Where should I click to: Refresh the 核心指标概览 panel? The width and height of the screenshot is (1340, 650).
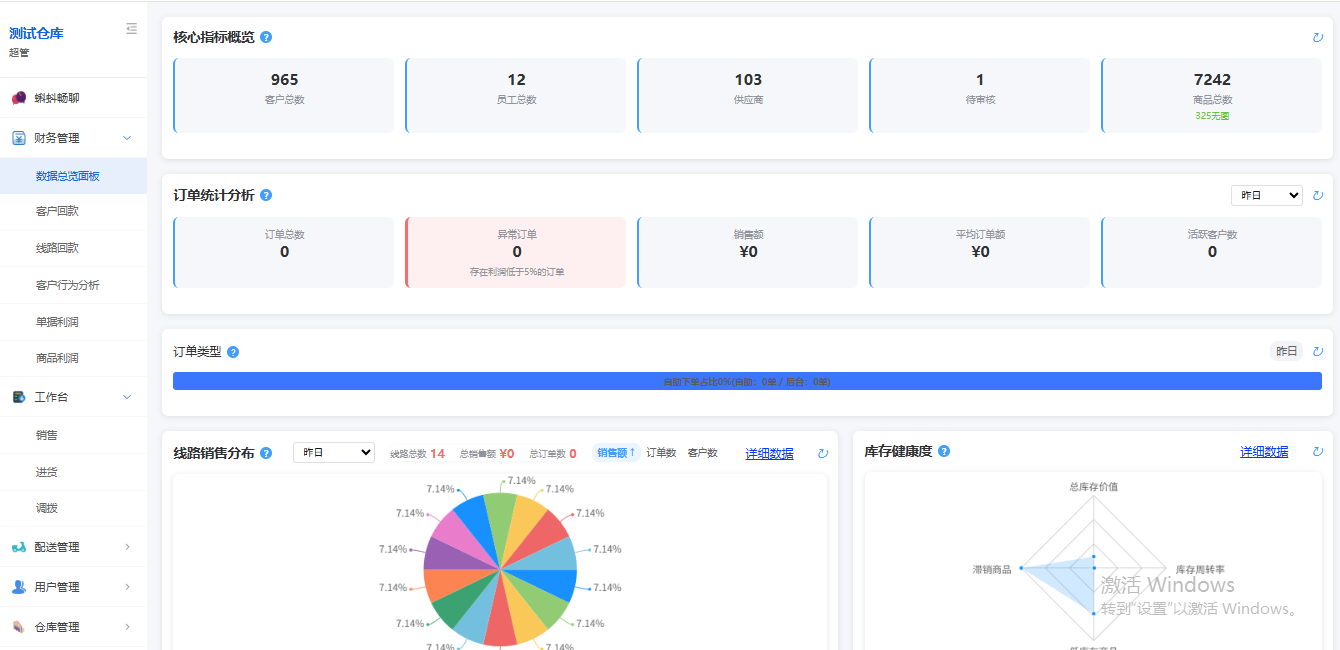1317,37
